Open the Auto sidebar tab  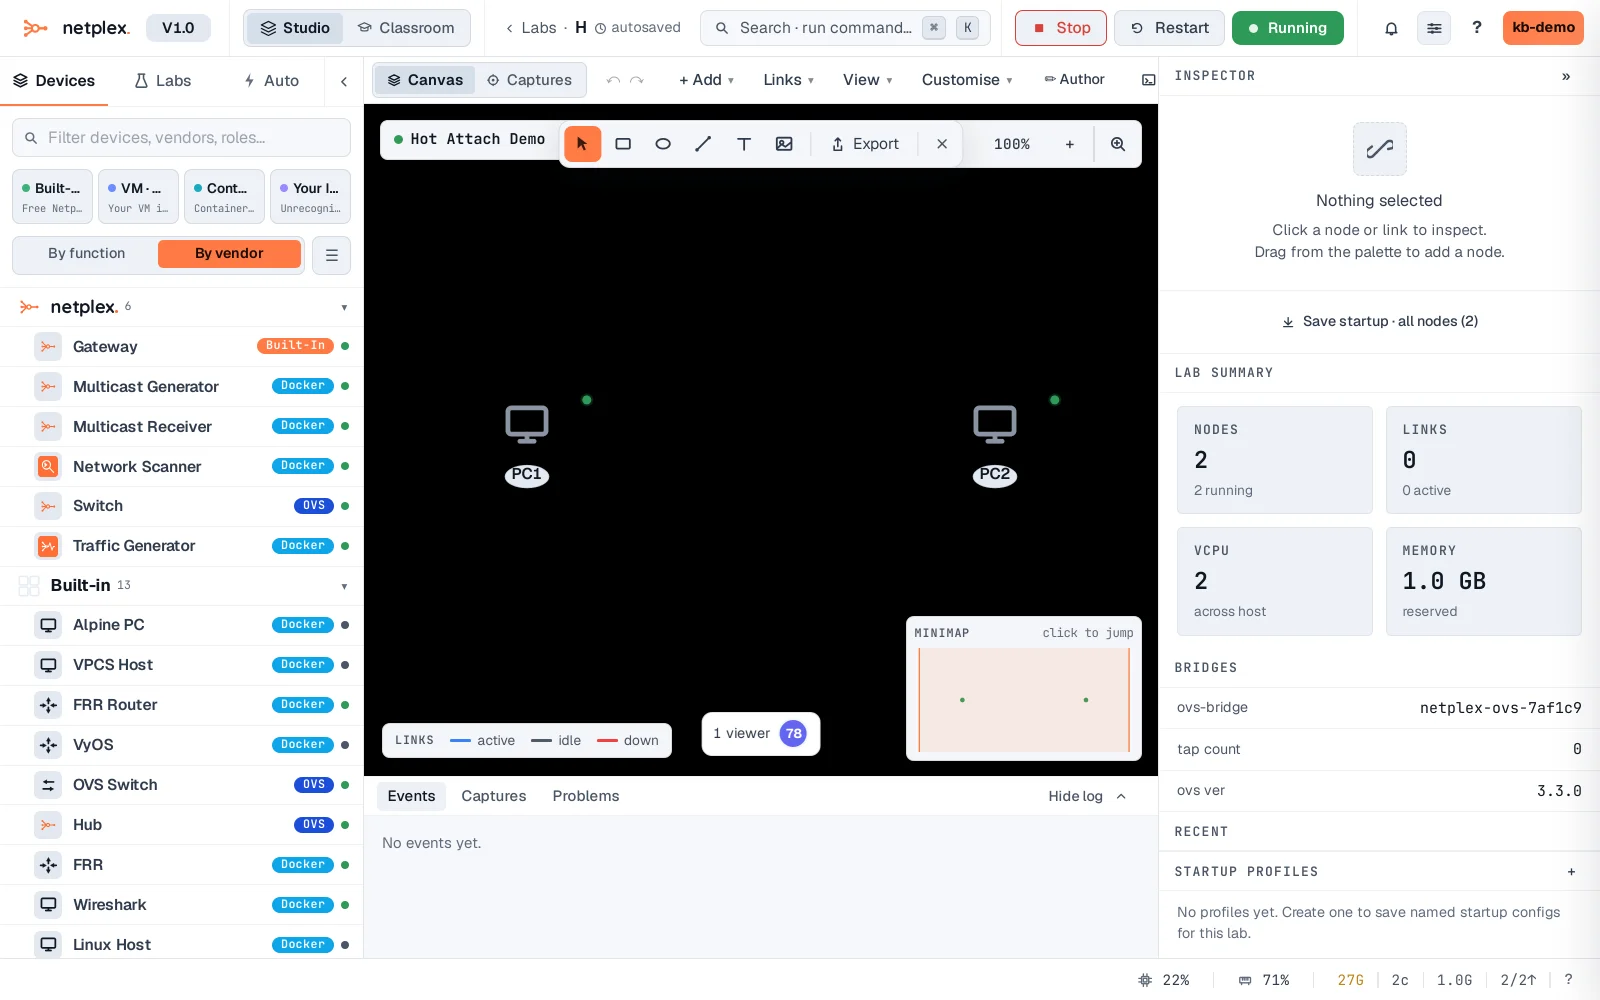(x=271, y=81)
